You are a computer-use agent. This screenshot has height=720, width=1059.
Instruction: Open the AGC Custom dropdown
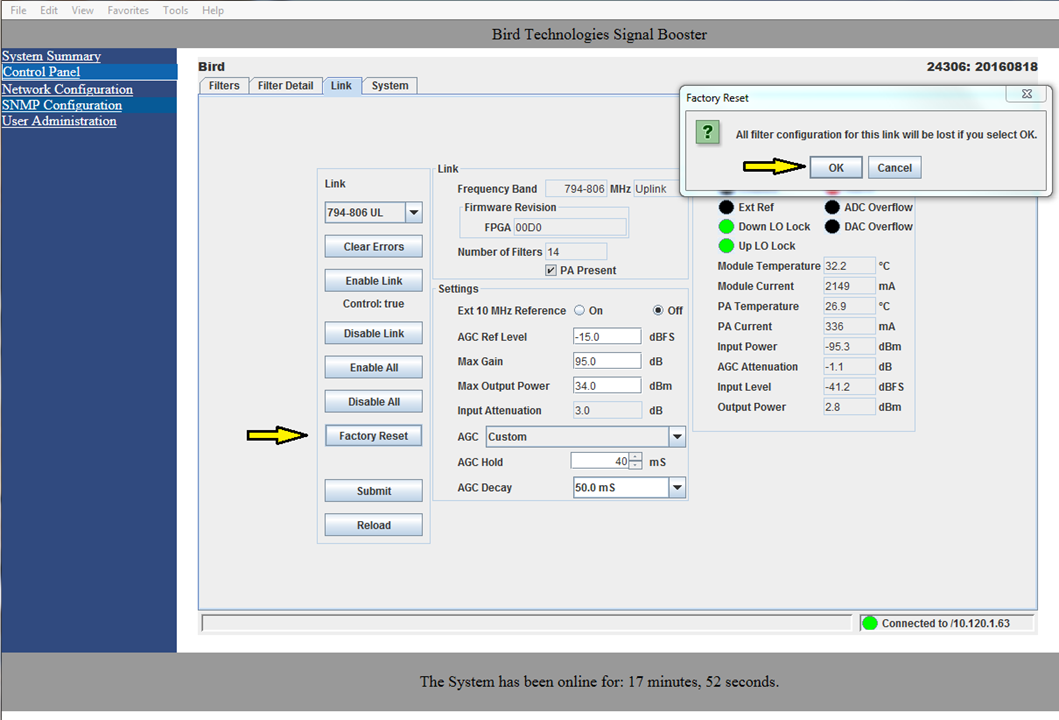677,436
